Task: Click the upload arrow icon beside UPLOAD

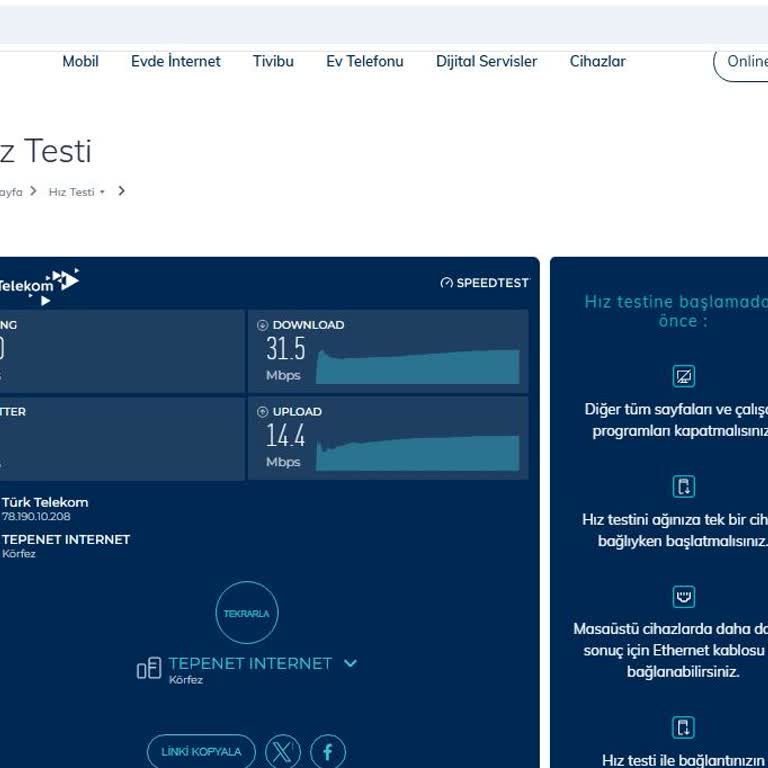Action: click(x=263, y=411)
